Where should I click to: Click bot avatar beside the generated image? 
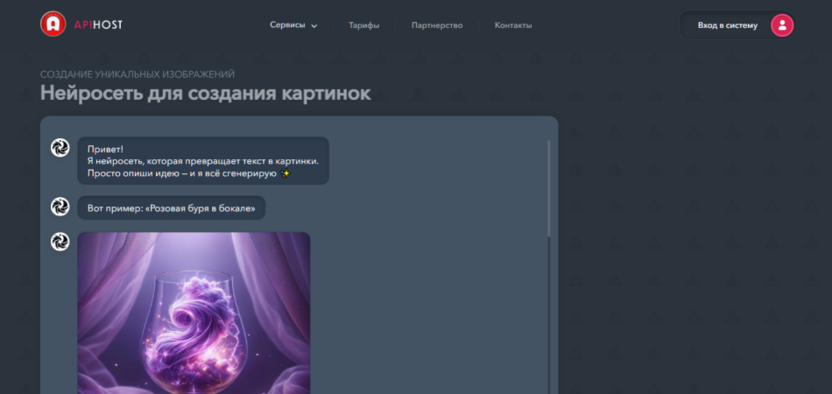[60, 242]
